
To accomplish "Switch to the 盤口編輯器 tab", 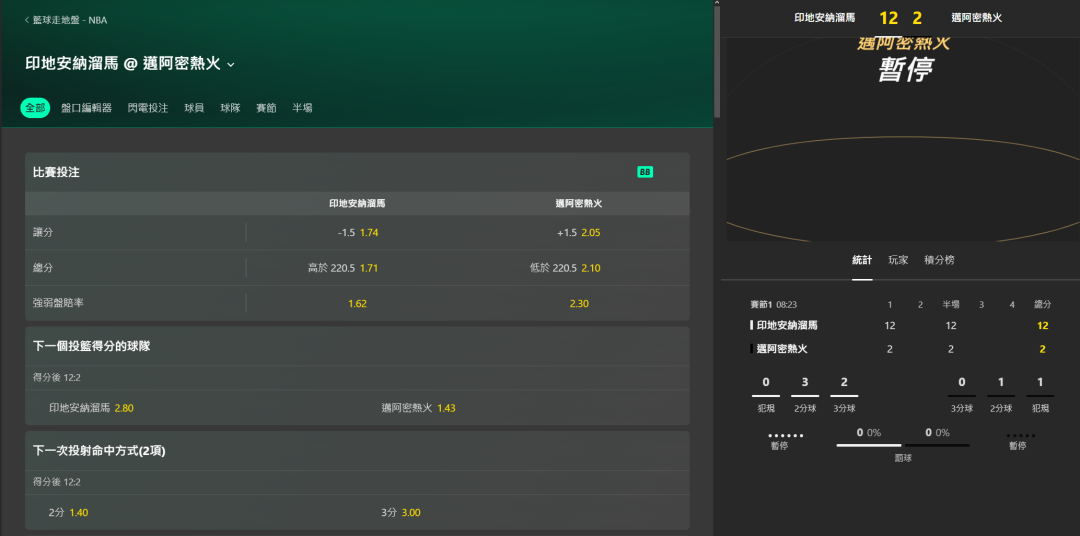I will [86, 108].
